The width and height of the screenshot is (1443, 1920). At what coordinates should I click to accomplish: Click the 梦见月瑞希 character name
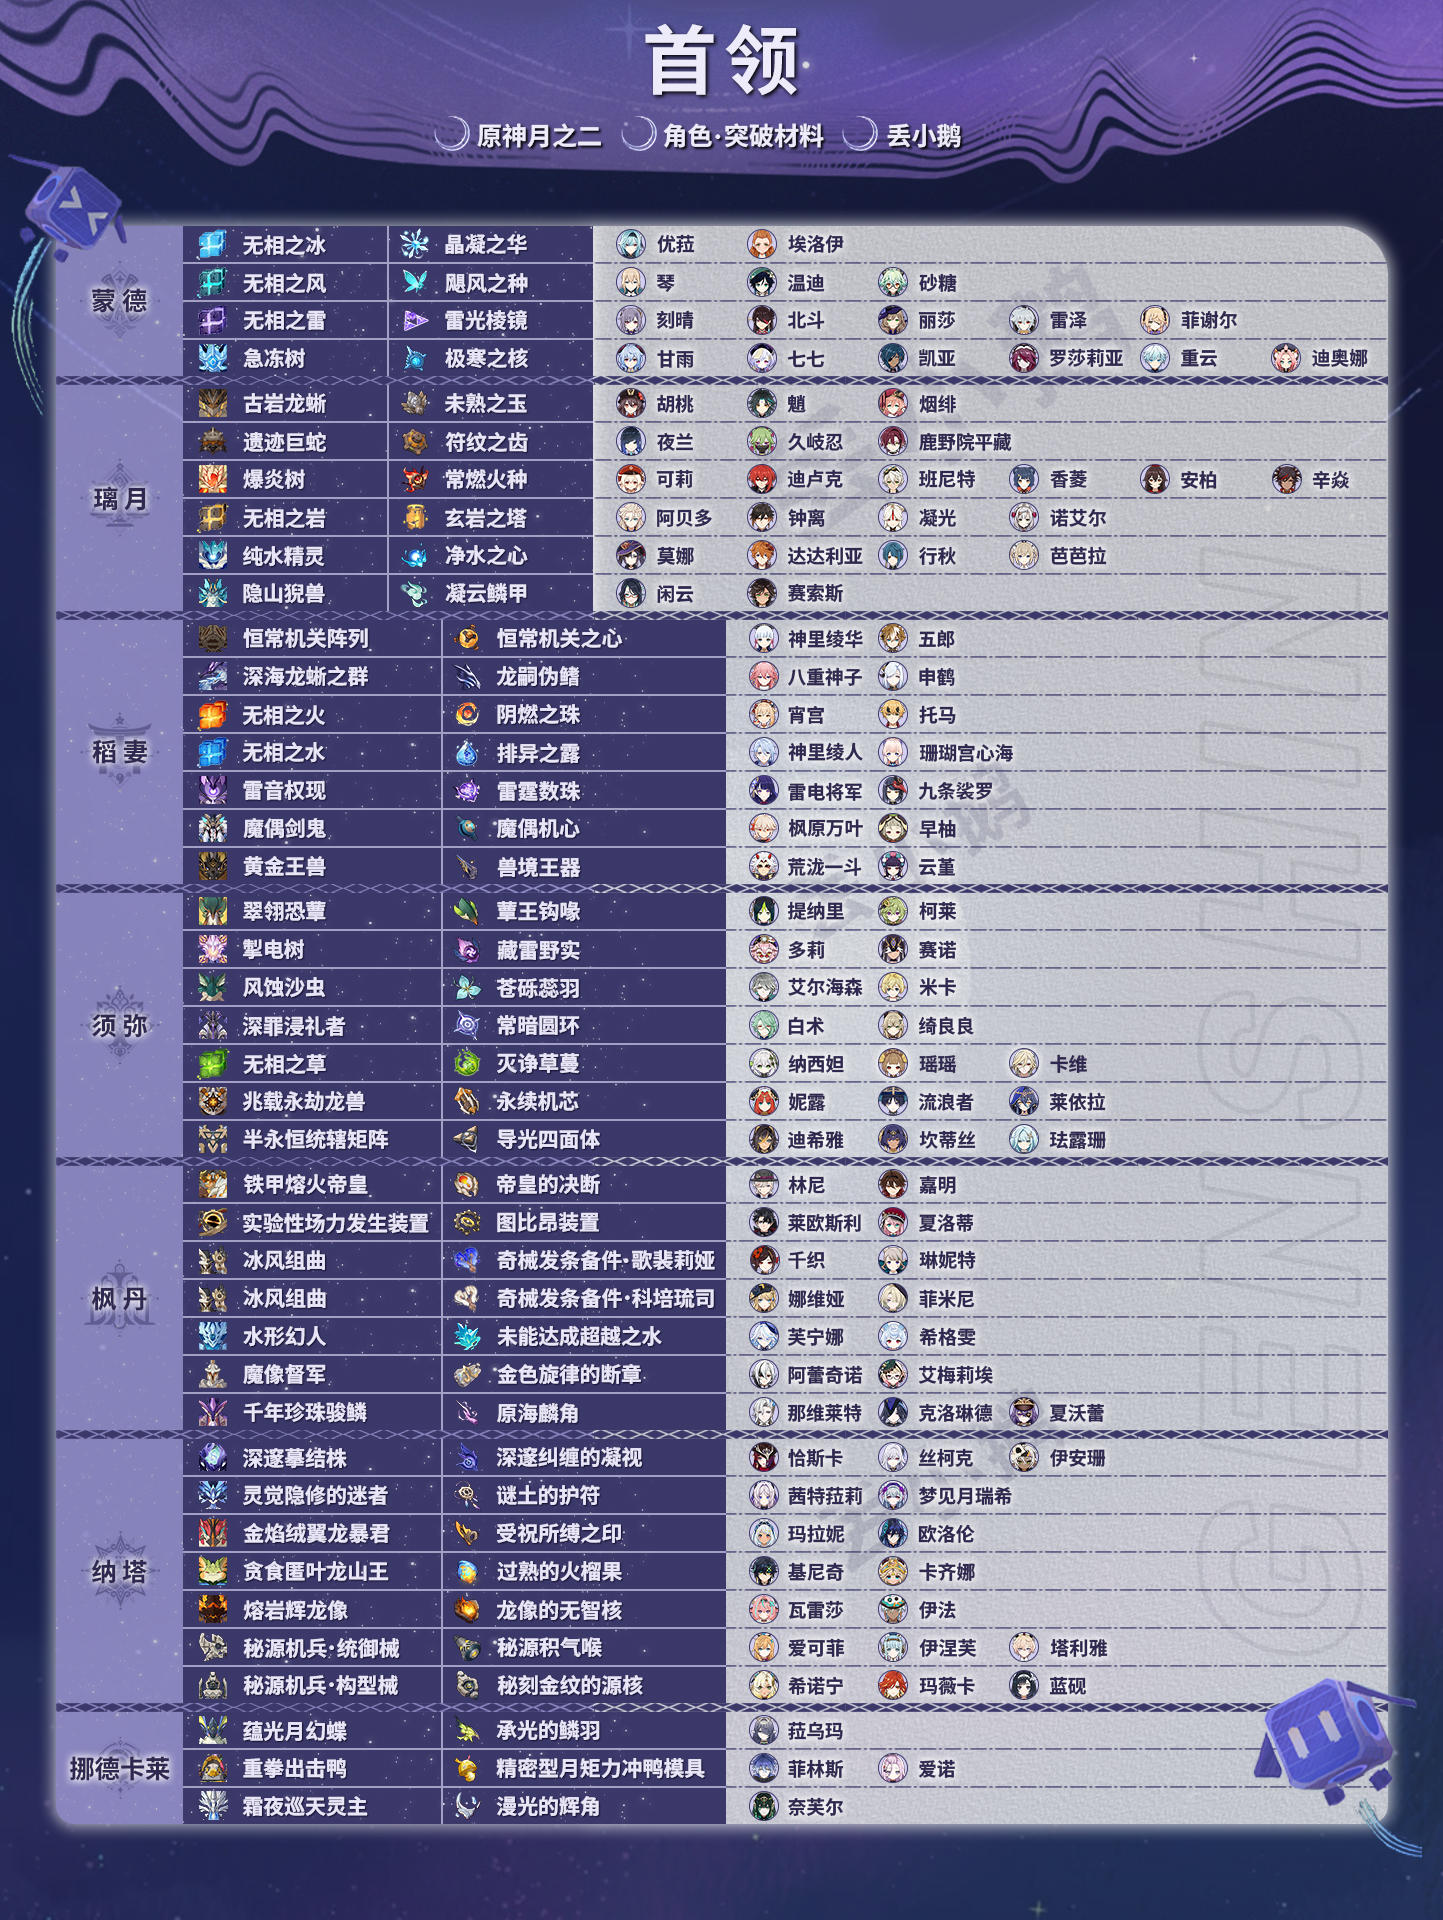(x=965, y=1496)
